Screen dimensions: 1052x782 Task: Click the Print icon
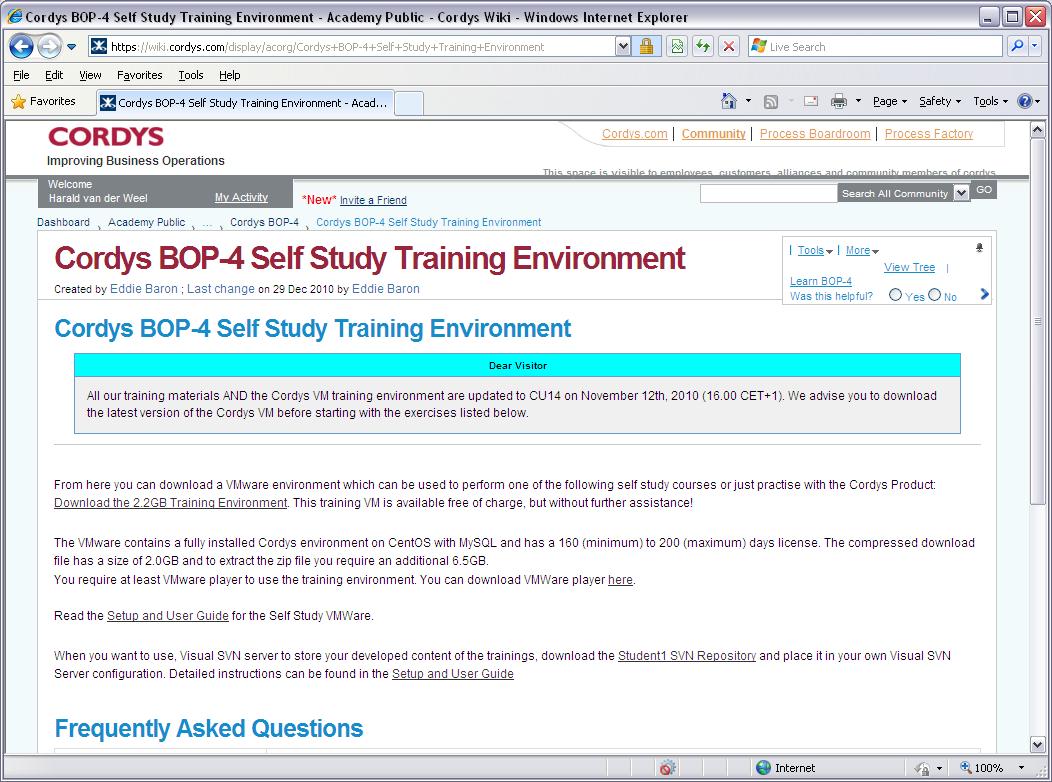click(x=839, y=101)
